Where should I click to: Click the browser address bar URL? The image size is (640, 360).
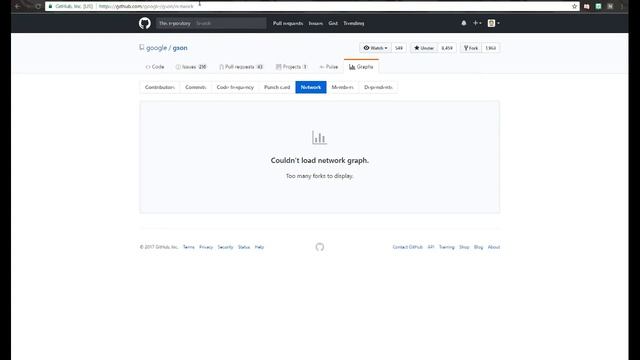tap(146, 6)
